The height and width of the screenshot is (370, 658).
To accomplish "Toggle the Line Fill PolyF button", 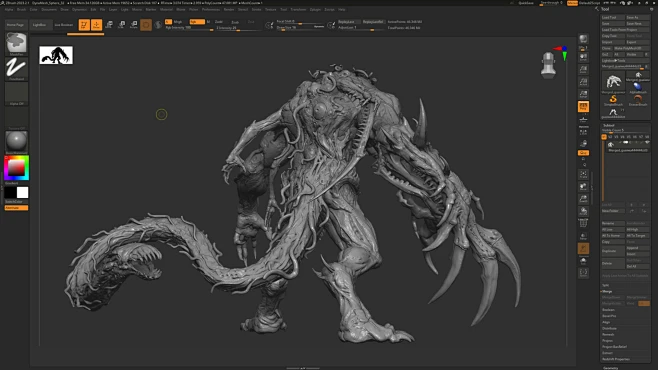I will click(x=583, y=224).
